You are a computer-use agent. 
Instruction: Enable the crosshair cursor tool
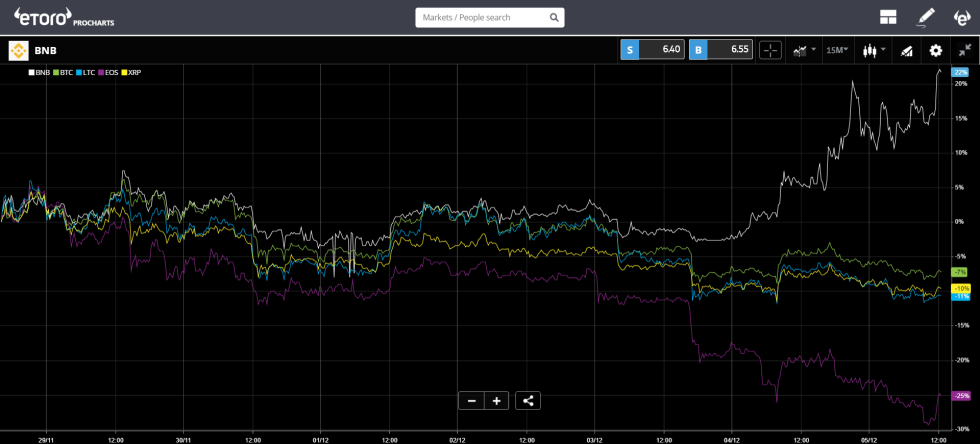point(770,50)
